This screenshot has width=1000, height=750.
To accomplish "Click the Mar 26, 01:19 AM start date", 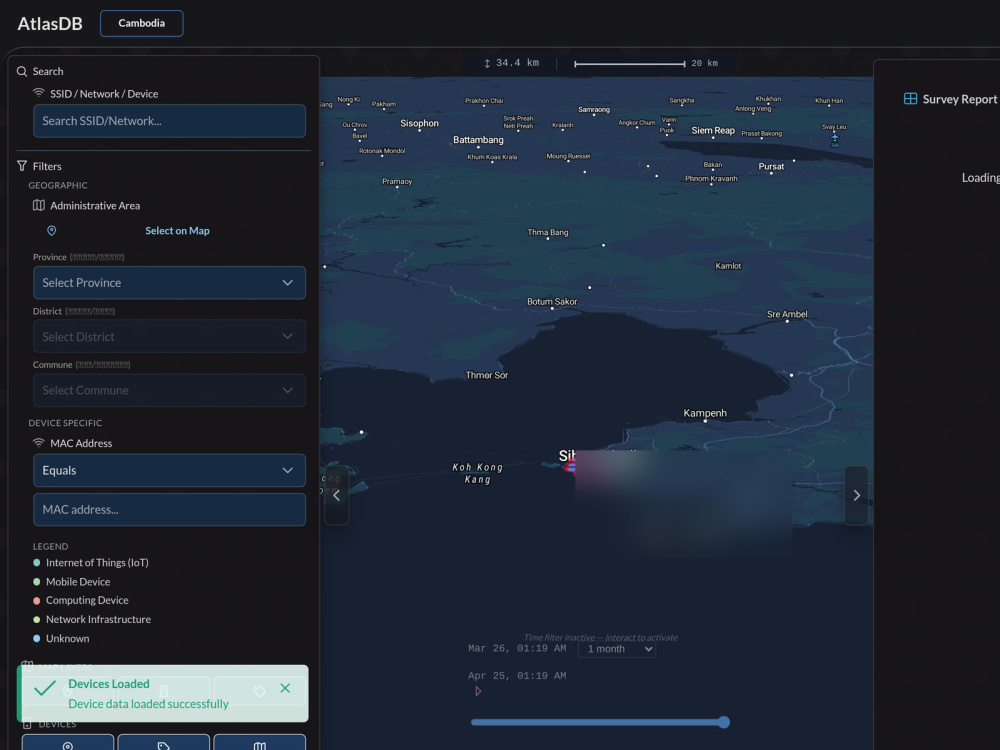I will point(517,649).
